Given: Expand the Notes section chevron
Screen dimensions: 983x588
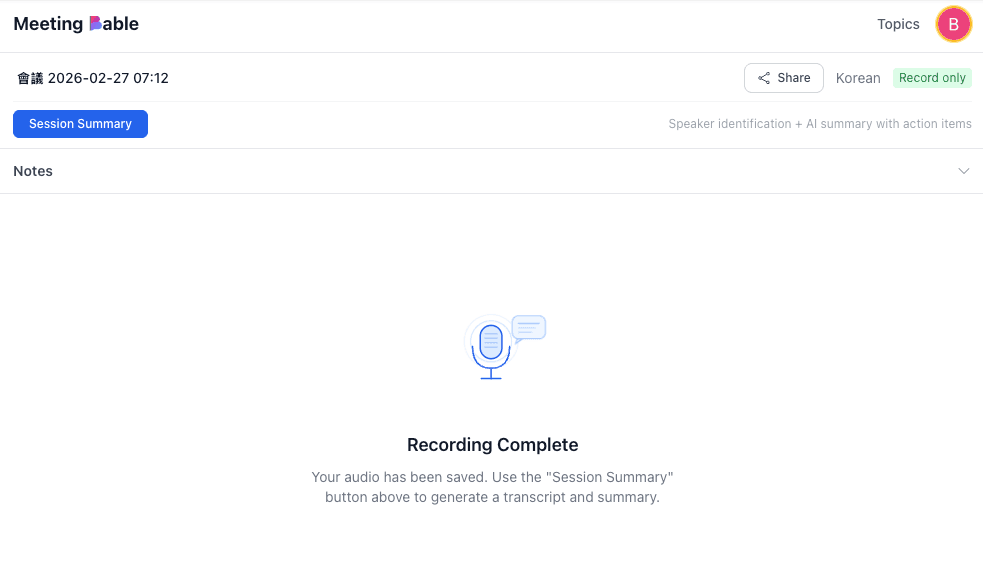Looking at the screenshot, I should (x=964, y=171).
